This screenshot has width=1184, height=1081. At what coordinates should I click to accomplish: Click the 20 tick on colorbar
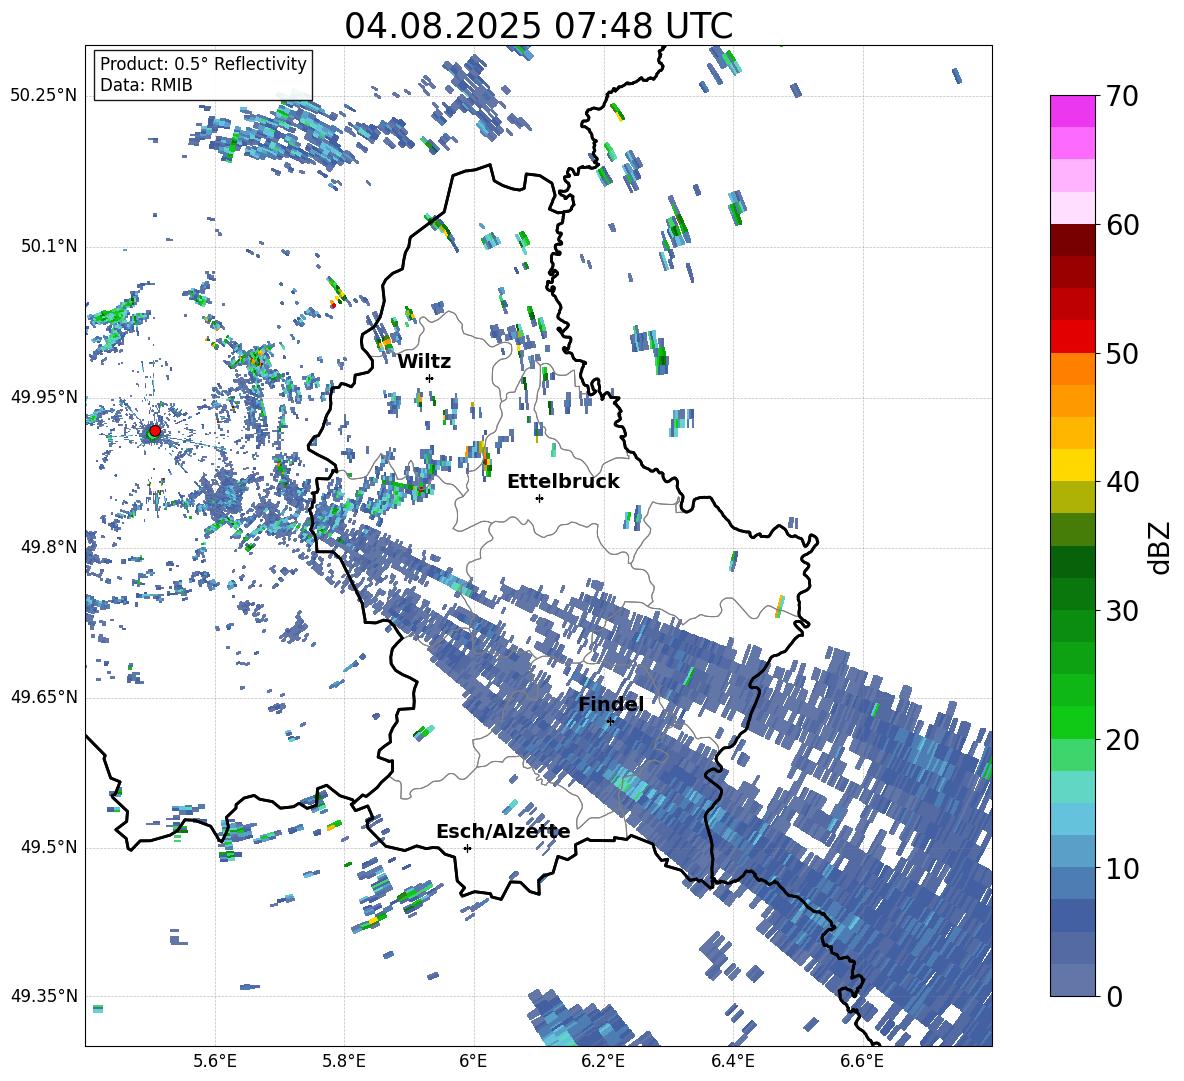pyautogui.click(x=1121, y=740)
